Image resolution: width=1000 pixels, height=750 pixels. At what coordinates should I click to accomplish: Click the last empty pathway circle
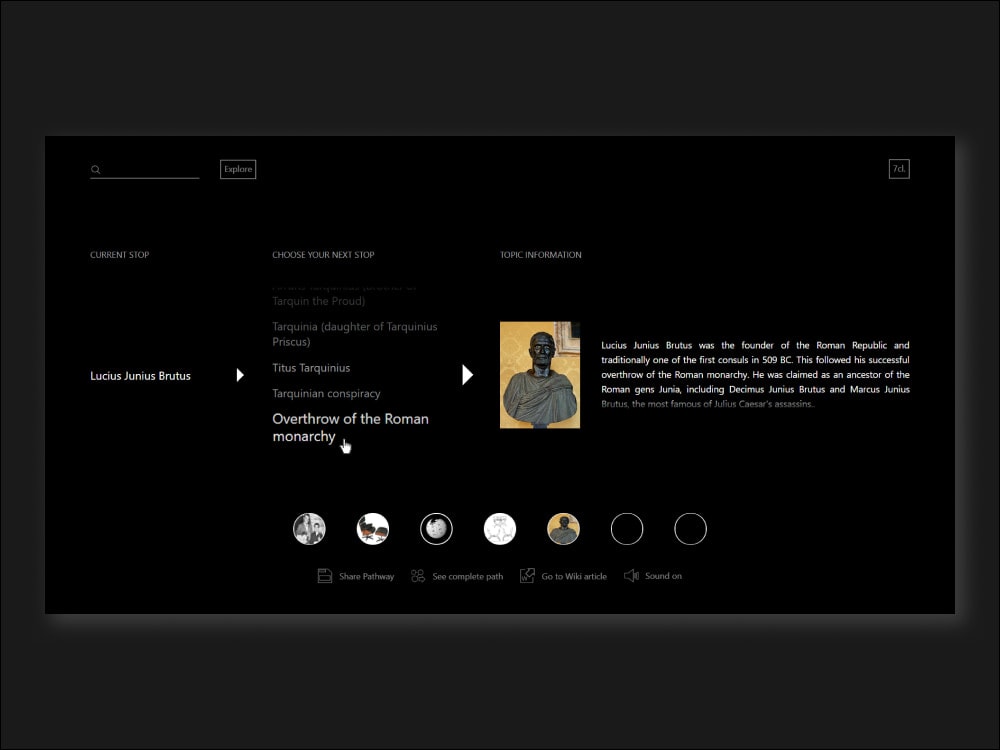pyautogui.click(x=691, y=529)
